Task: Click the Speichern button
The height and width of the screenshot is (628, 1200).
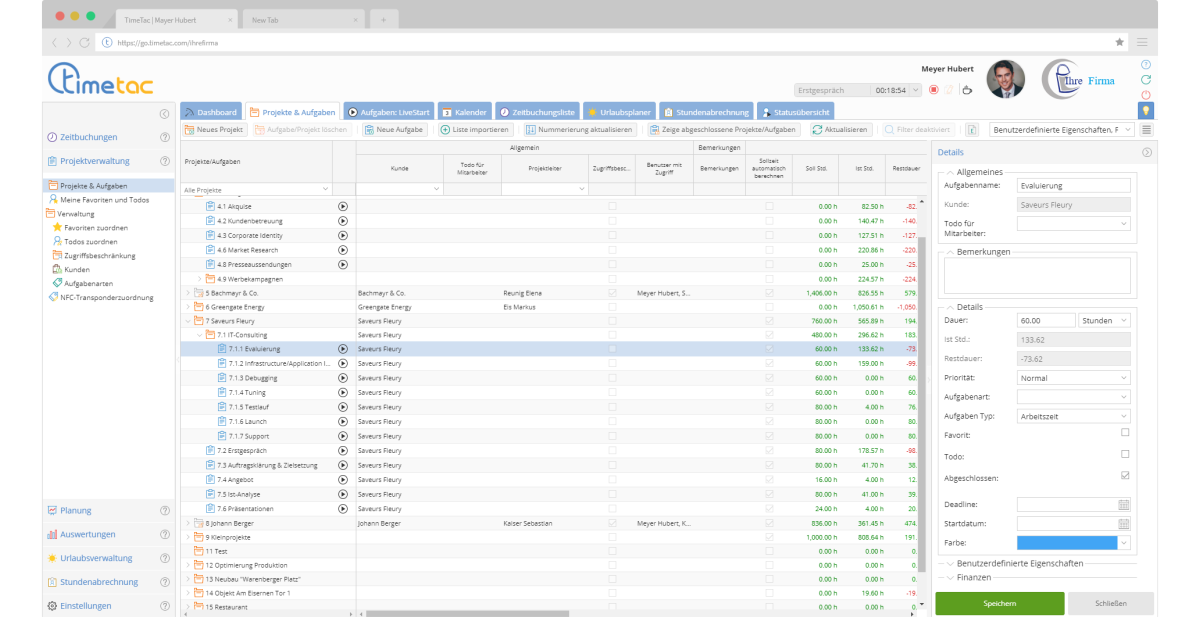Action: [999, 603]
